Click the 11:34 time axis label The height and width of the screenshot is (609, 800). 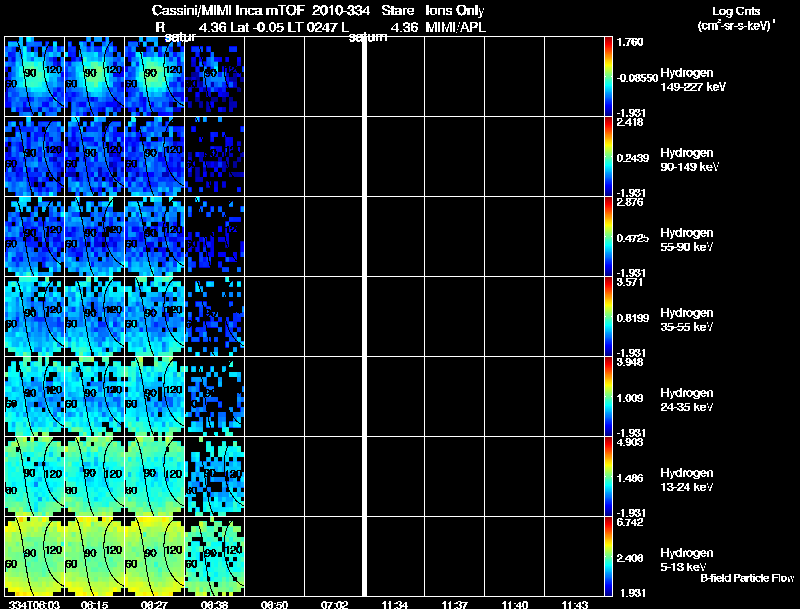point(394,604)
